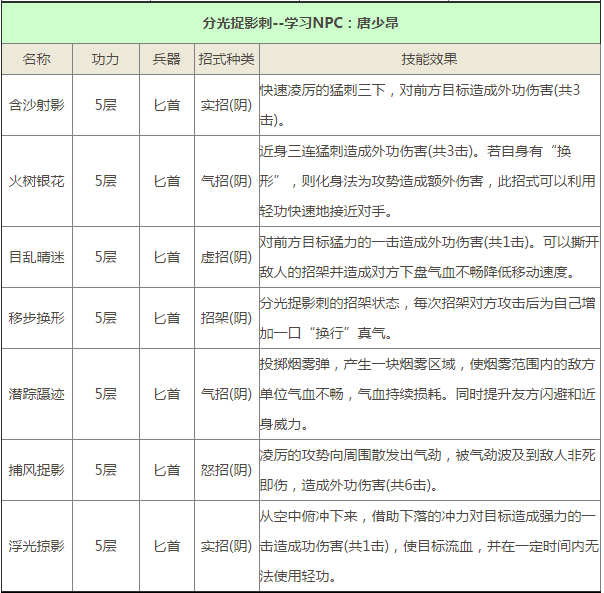The width and height of the screenshot is (604, 593).
Task: Select the effect description starting with 从空中俯冲下来
Action: coord(429,546)
